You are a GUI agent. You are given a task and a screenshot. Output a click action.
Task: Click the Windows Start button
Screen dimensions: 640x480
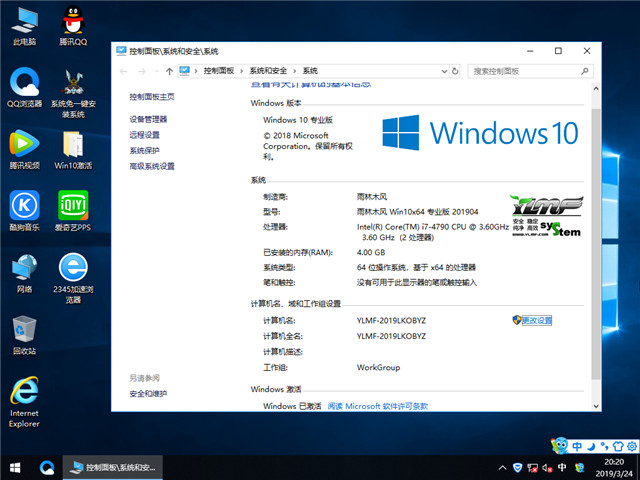15,467
